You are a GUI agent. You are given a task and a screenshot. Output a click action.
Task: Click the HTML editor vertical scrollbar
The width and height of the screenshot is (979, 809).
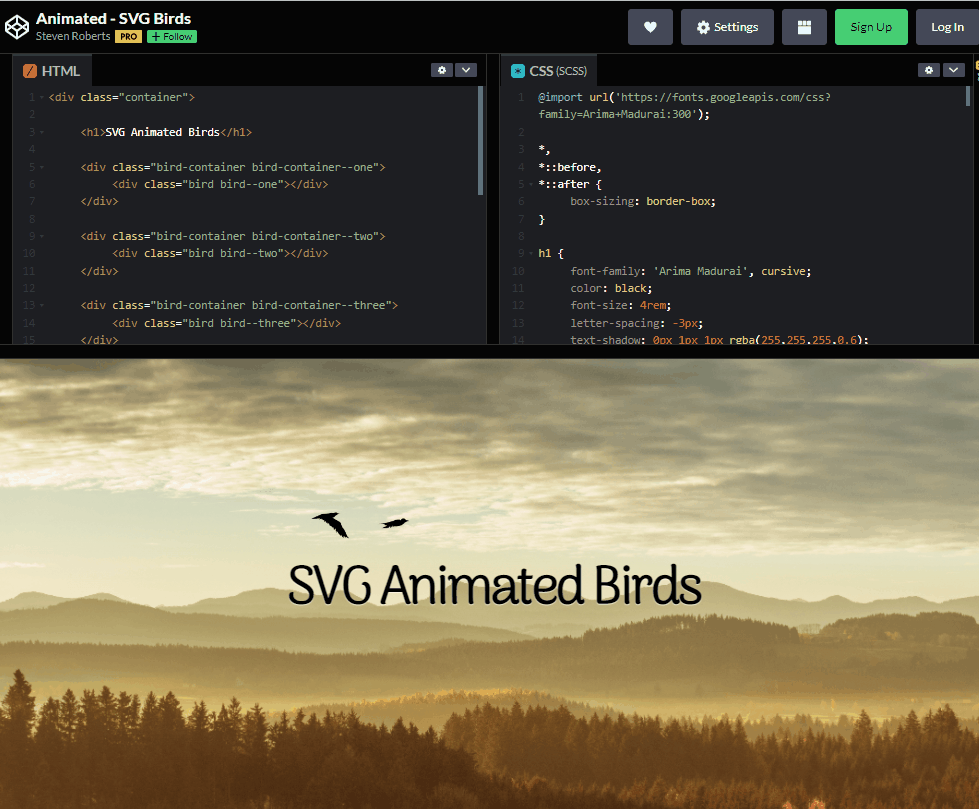480,140
